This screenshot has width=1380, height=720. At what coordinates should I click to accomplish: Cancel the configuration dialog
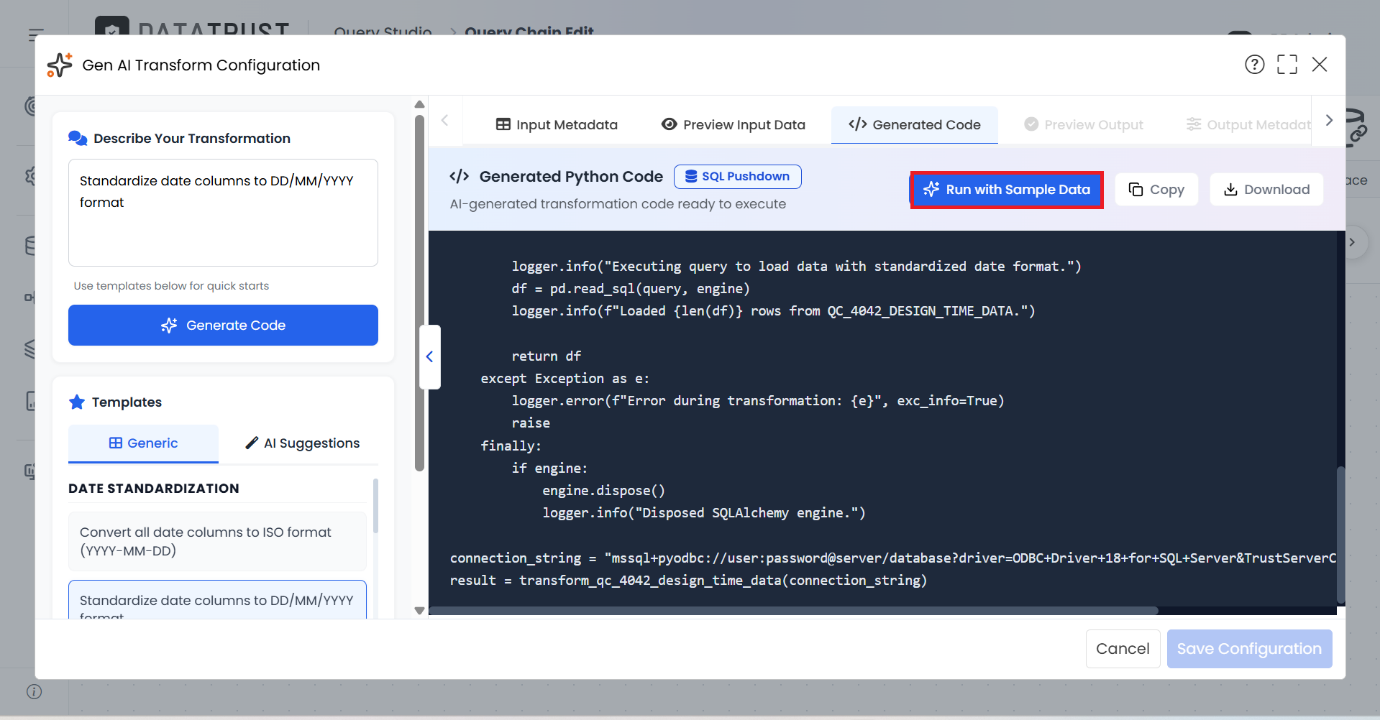tap(1123, 649)
